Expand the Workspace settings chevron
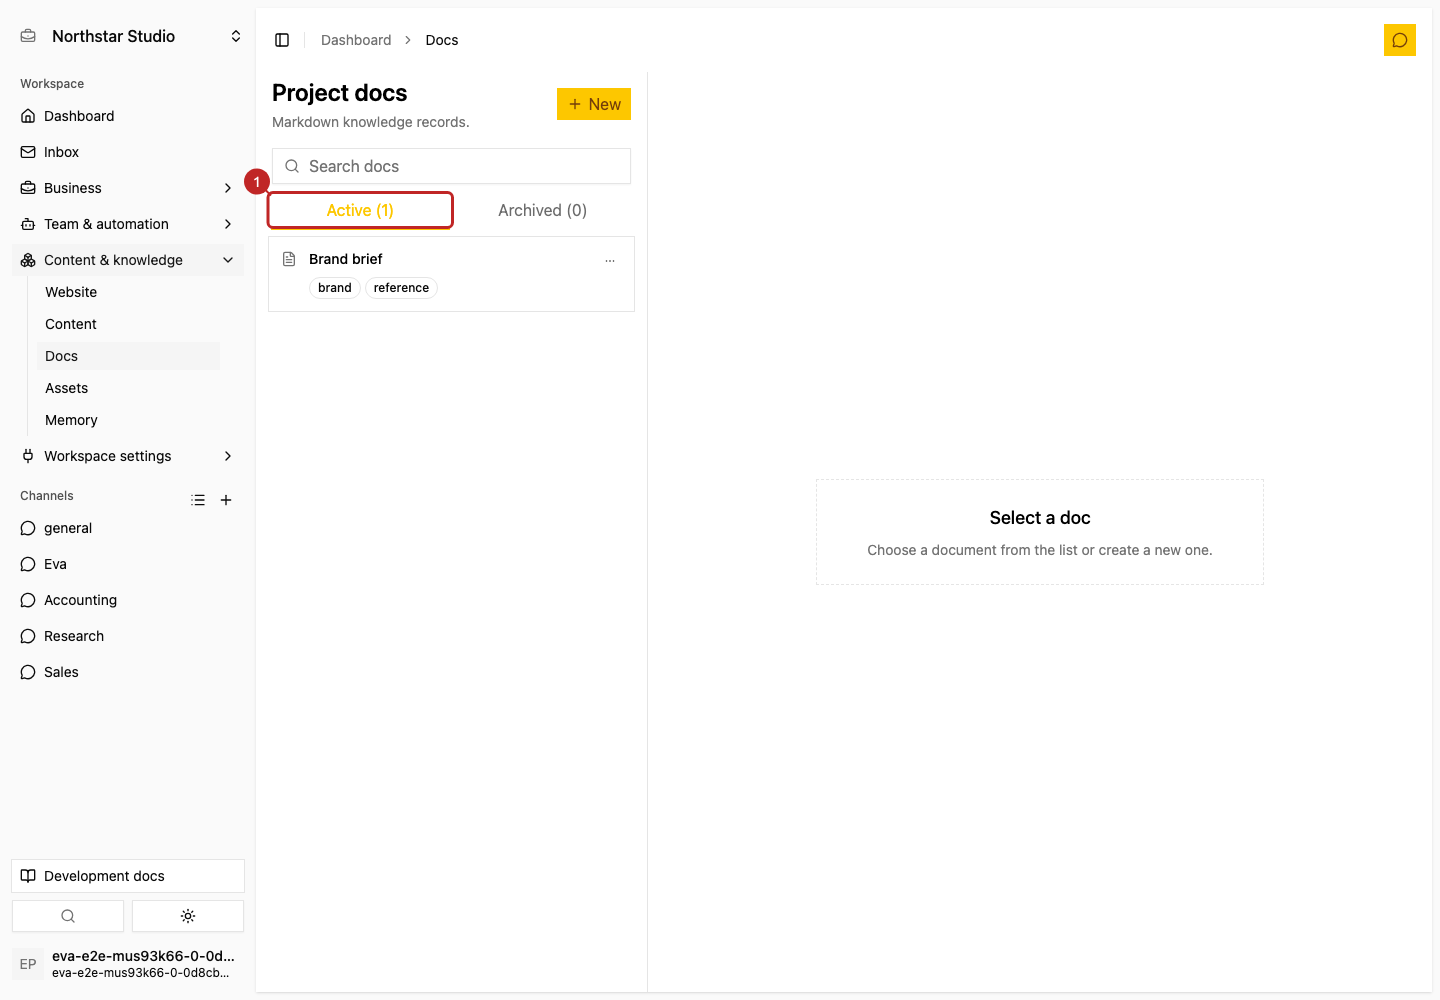This screenshot has width=1440, height=1000. [228, 456]
